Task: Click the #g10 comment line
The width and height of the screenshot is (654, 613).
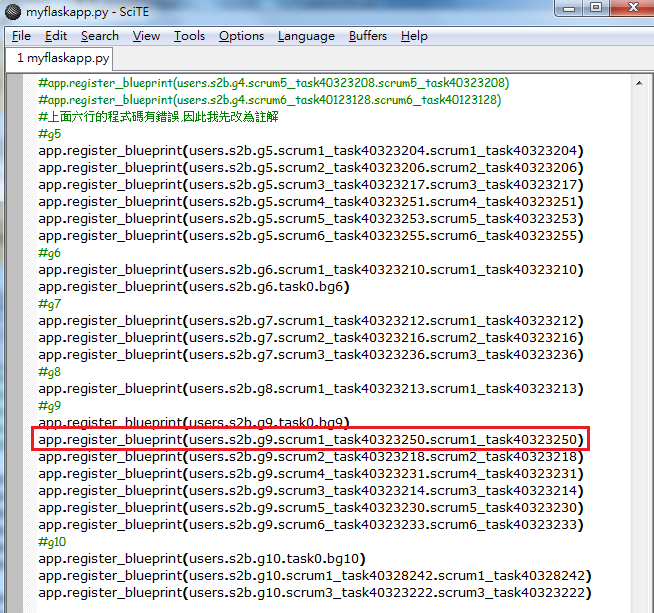Action: coord(52,542)
